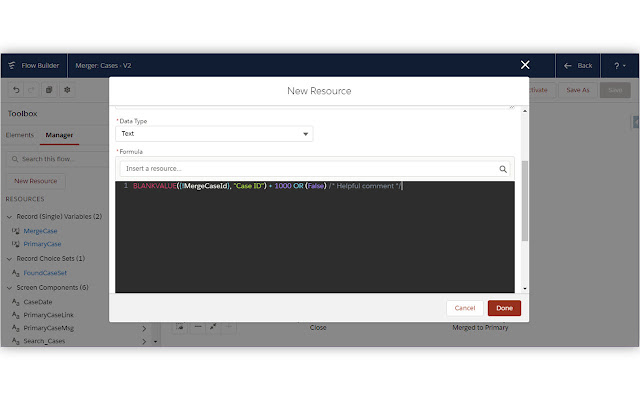The image size is (640, 400).
Task: Click the dialog vertical scrollbar thumb
Action: tap(525, 200)
